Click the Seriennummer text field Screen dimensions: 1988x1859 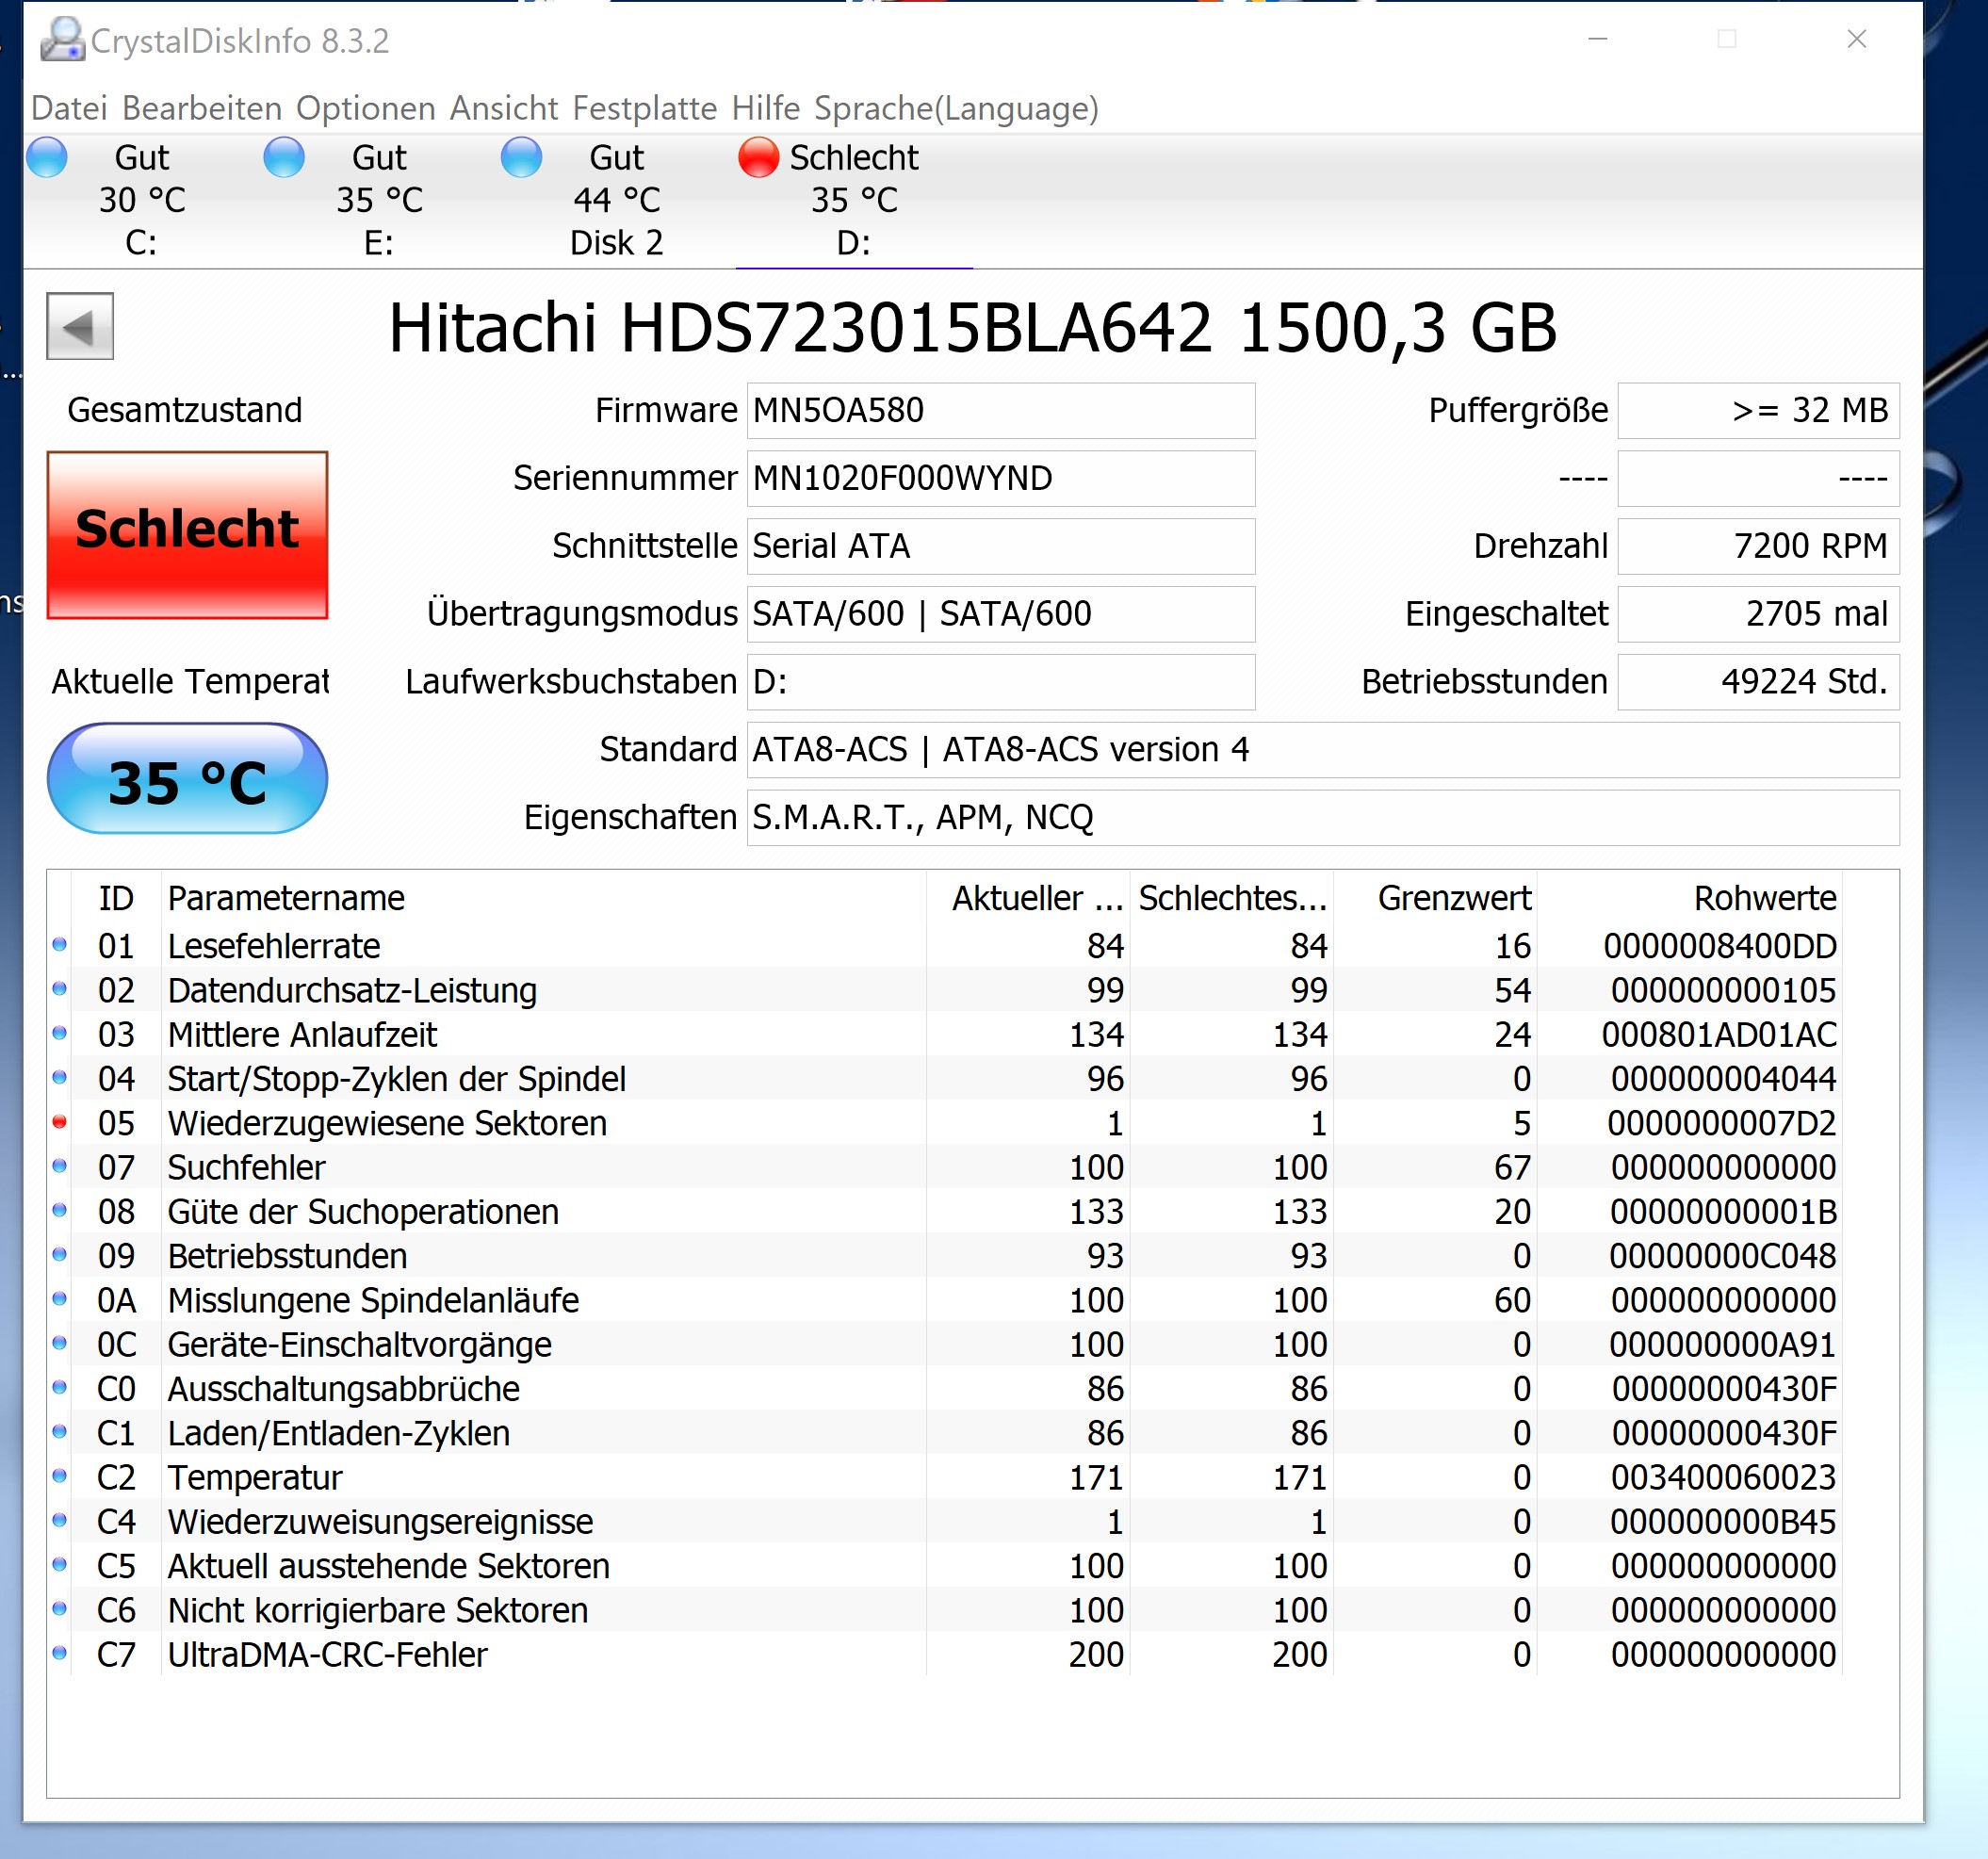pos(1000,478)
